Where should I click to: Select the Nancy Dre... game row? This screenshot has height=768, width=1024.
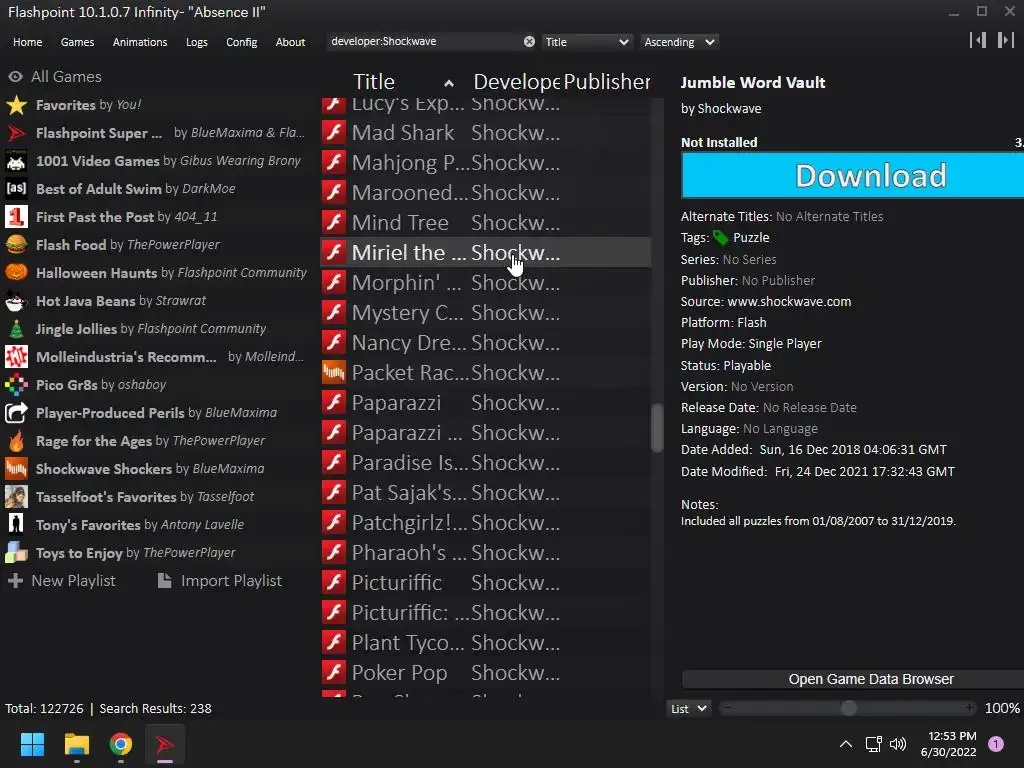(486, 342)
